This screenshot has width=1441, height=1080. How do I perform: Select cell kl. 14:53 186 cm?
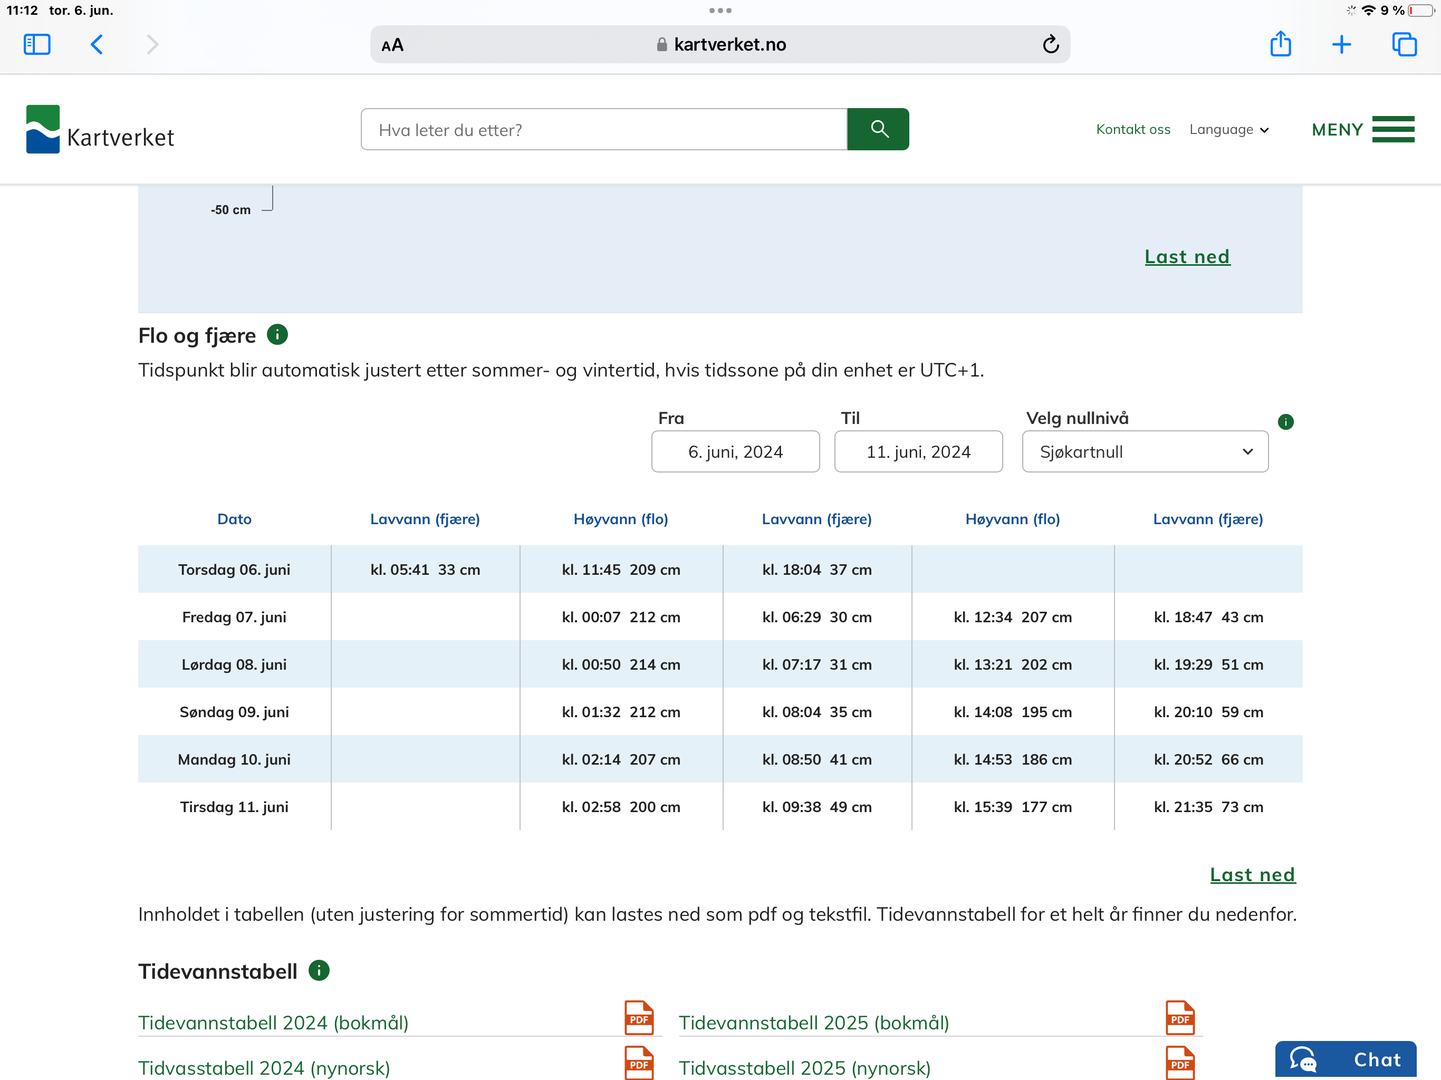coord(1013,760)
